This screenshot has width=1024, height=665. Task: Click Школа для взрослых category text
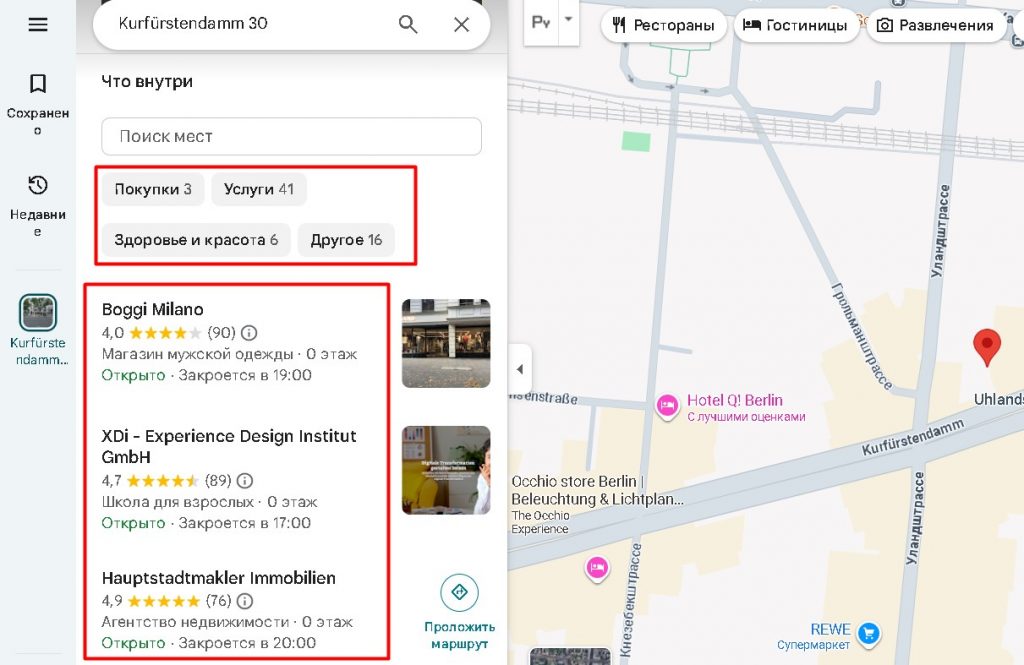[178, 502]
